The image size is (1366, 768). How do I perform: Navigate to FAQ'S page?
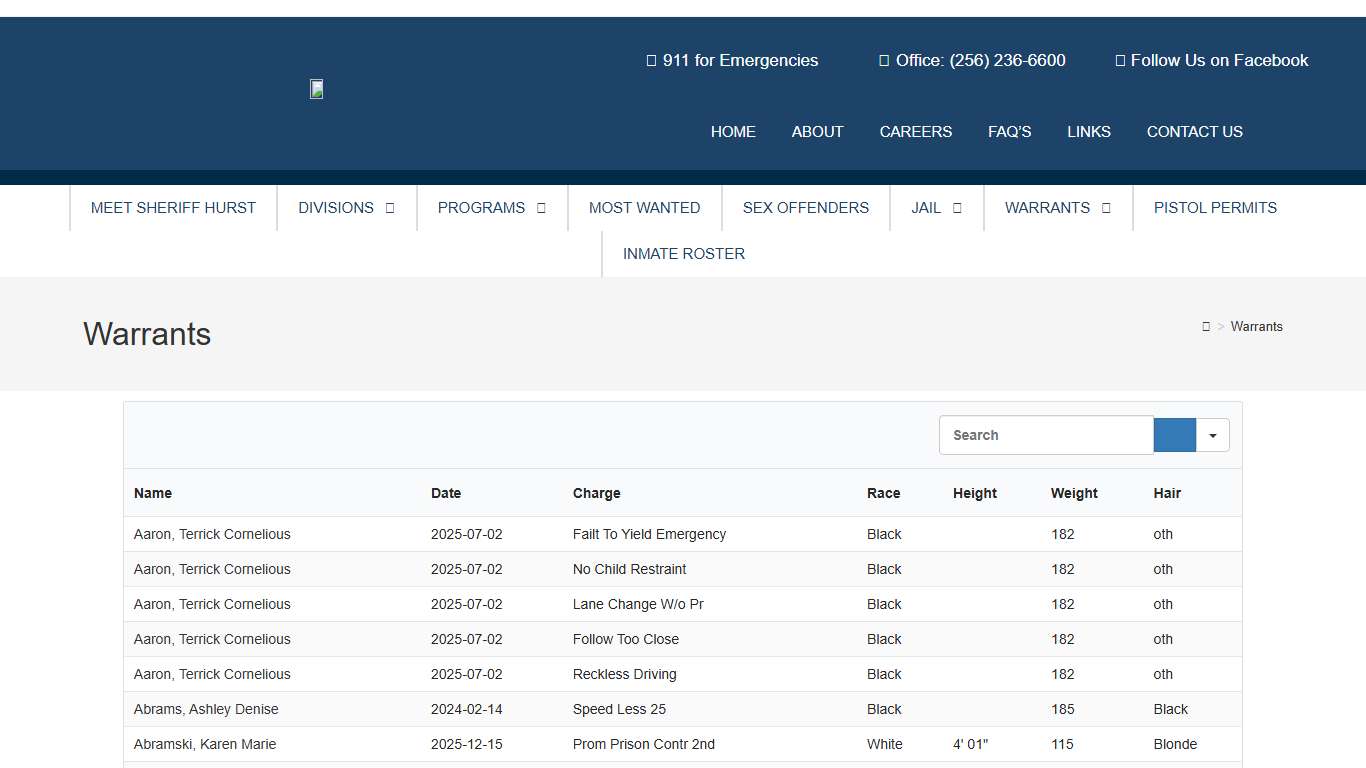pos(1009,132)
